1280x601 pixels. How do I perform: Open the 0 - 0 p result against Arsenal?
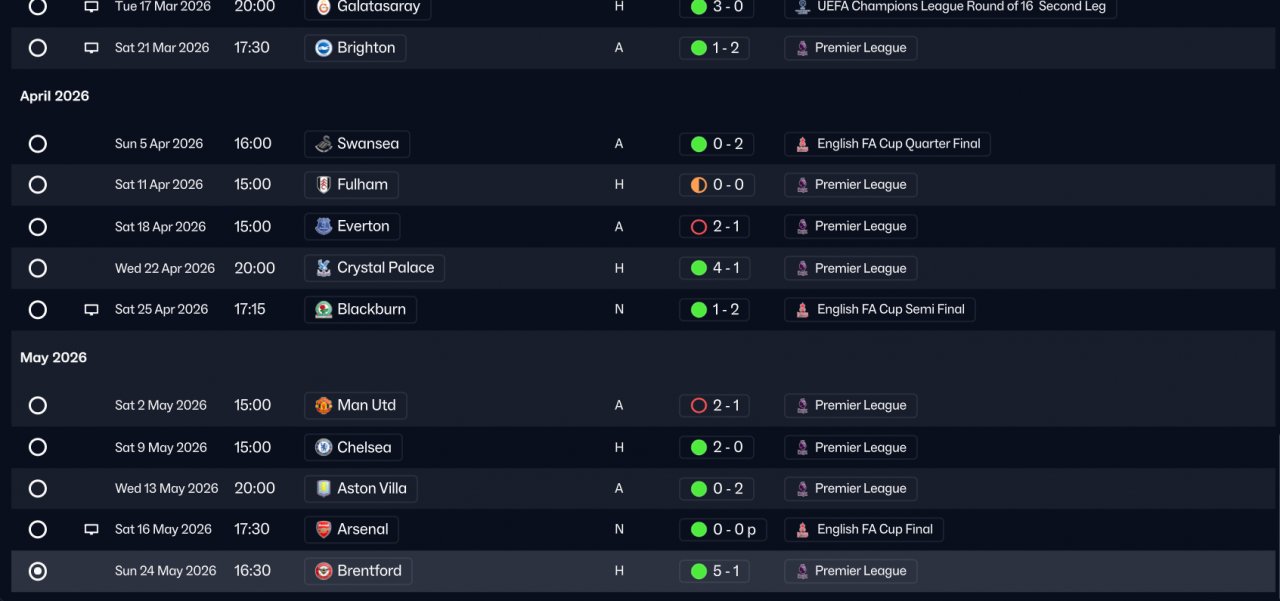coord(723,530)
